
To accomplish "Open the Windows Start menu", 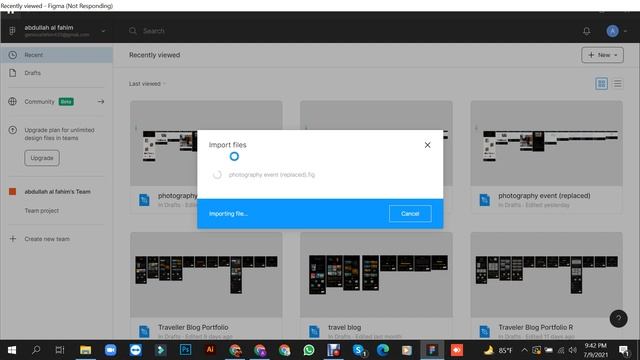I will tap(12, 350).
